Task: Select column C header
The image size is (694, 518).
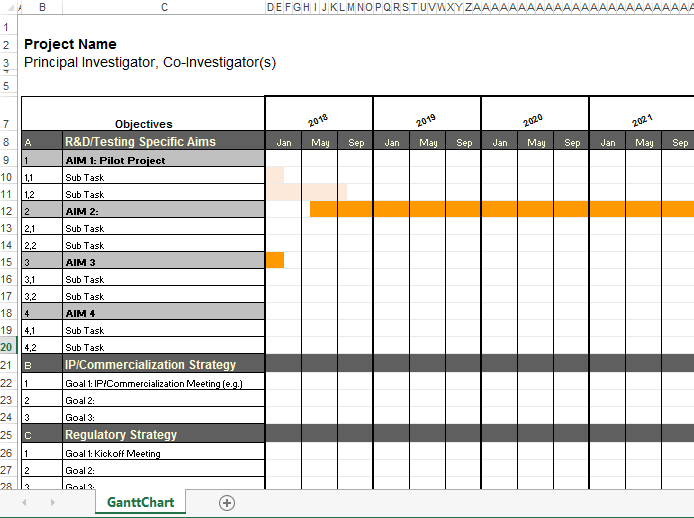Action: [x=164, y=7]
